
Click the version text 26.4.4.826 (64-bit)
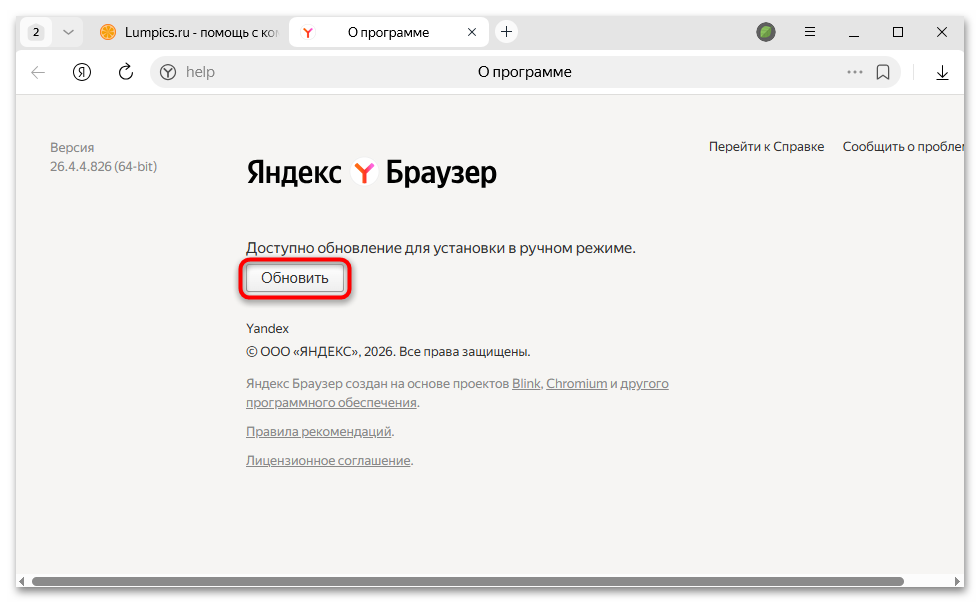(103, 167)
